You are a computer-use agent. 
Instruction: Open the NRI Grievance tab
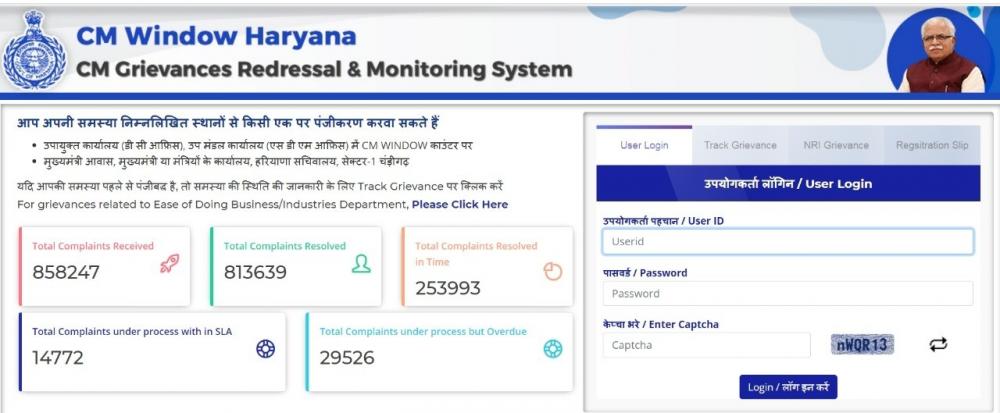coord(836,145)
